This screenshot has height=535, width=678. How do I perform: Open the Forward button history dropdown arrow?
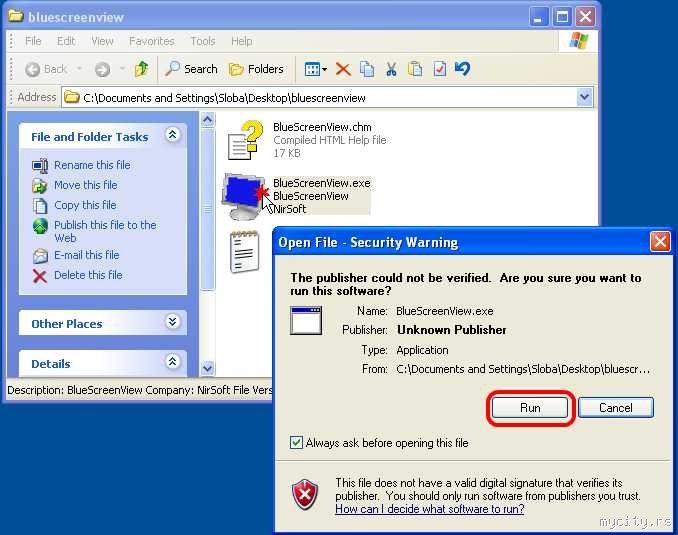(x=122, y=69)
